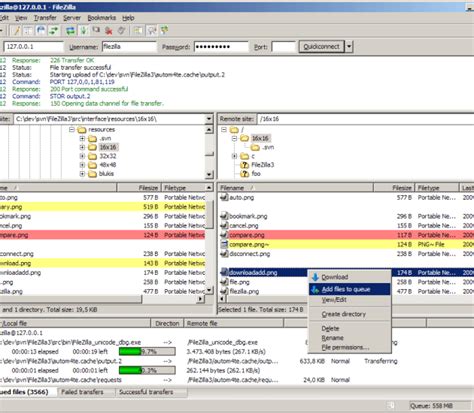Toggle transfer queue display icon
The height and width of the screenshot is (413, 474).
click(x=53, y=31)
